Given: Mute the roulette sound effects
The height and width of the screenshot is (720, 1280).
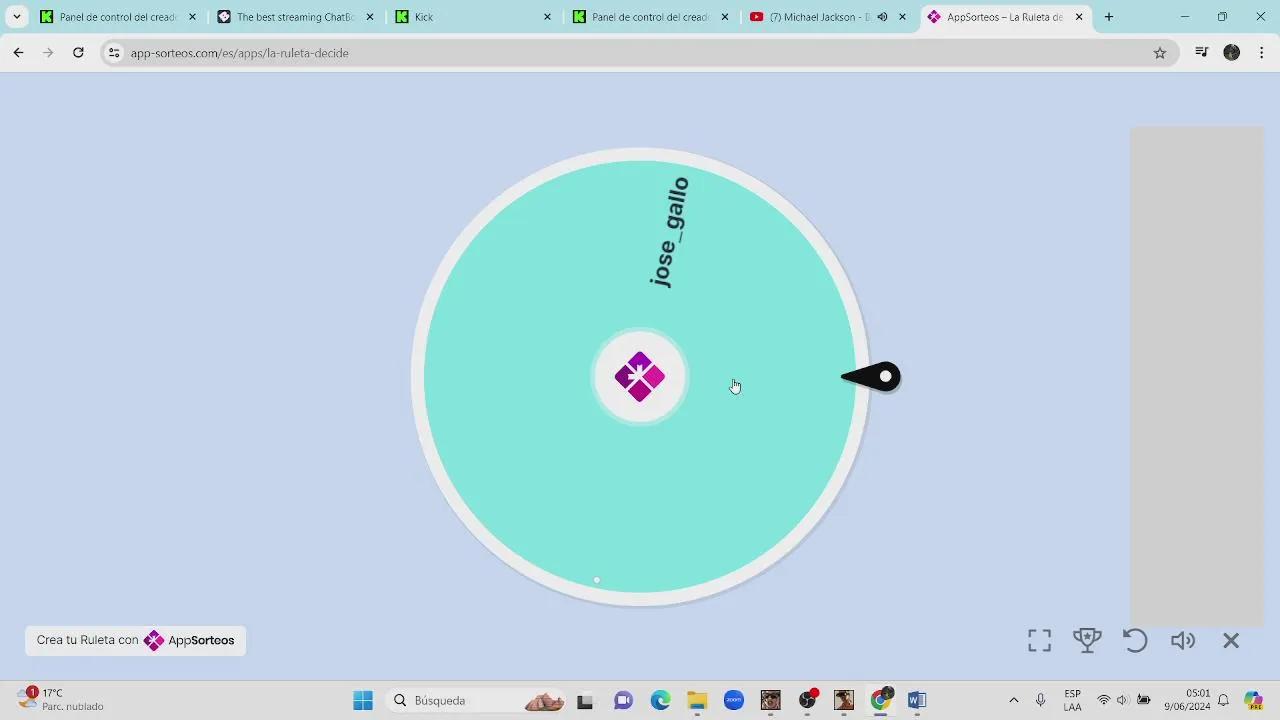Looking at the screenshot, I should coord(1183,641).
